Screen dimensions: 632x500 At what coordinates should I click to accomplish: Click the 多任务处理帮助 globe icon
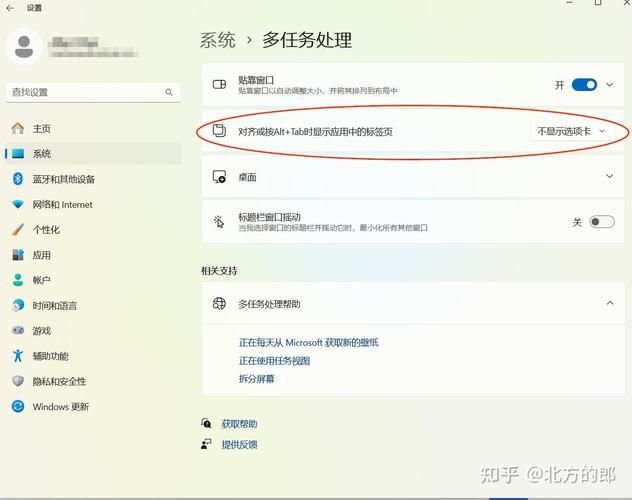219,303
